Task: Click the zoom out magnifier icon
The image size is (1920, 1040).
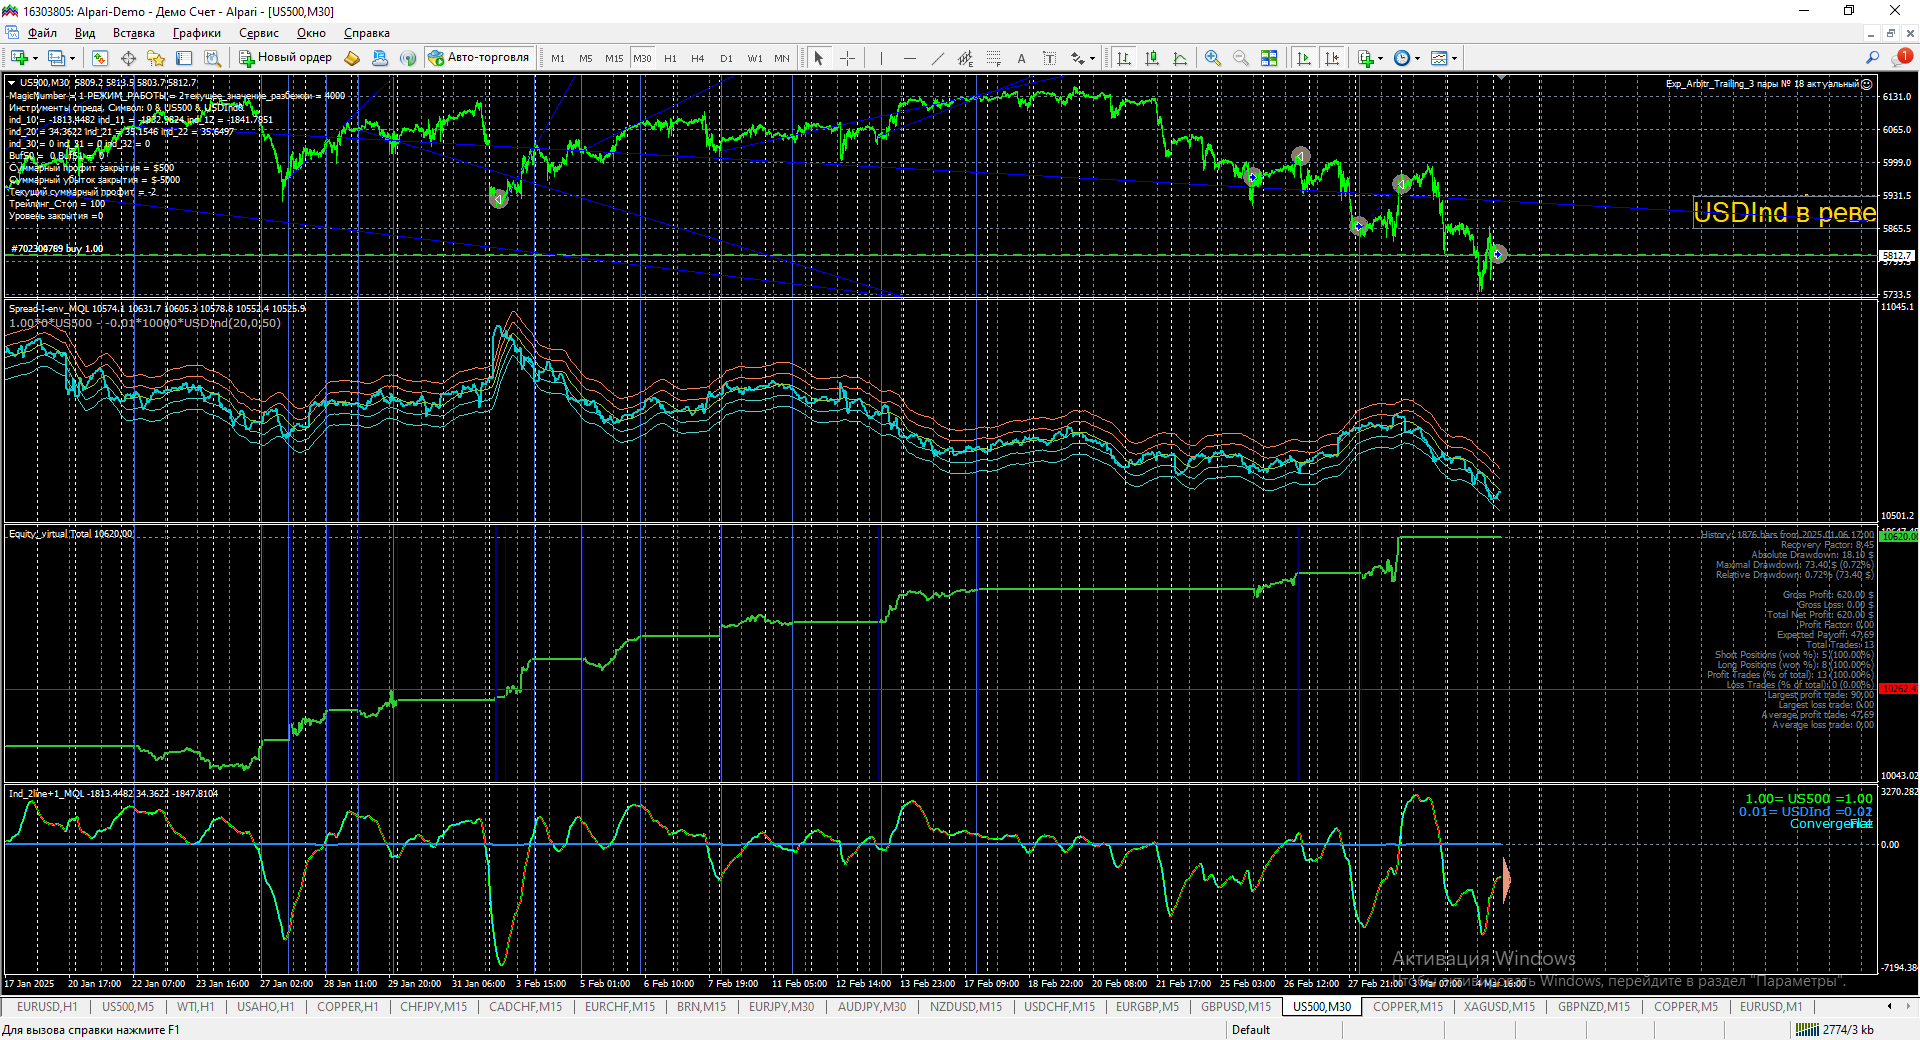Action: tap(1241, 58)
